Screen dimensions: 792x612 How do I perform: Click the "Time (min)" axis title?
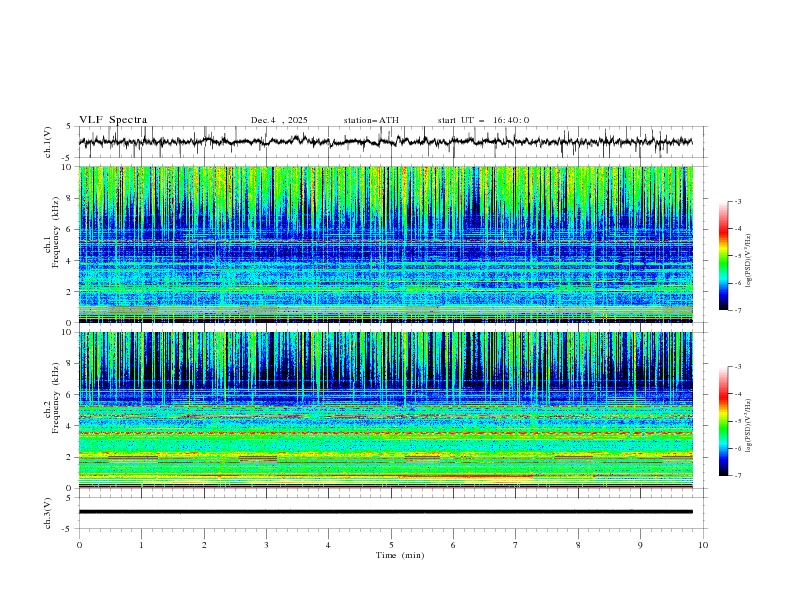point(400,555)
